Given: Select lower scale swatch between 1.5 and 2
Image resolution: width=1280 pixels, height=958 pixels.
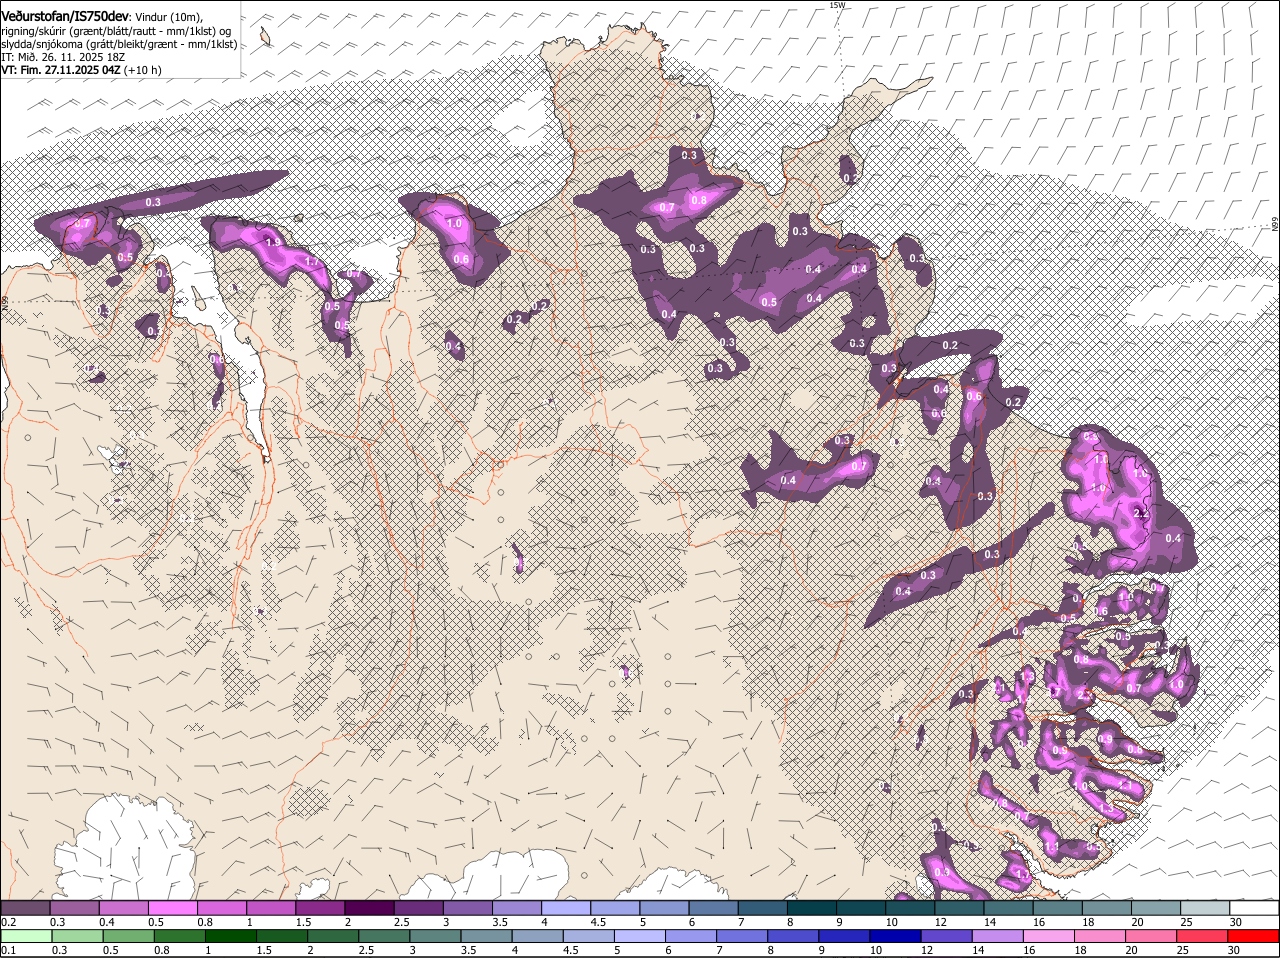Looking at the screenshot, I should (x=281, y=936).
